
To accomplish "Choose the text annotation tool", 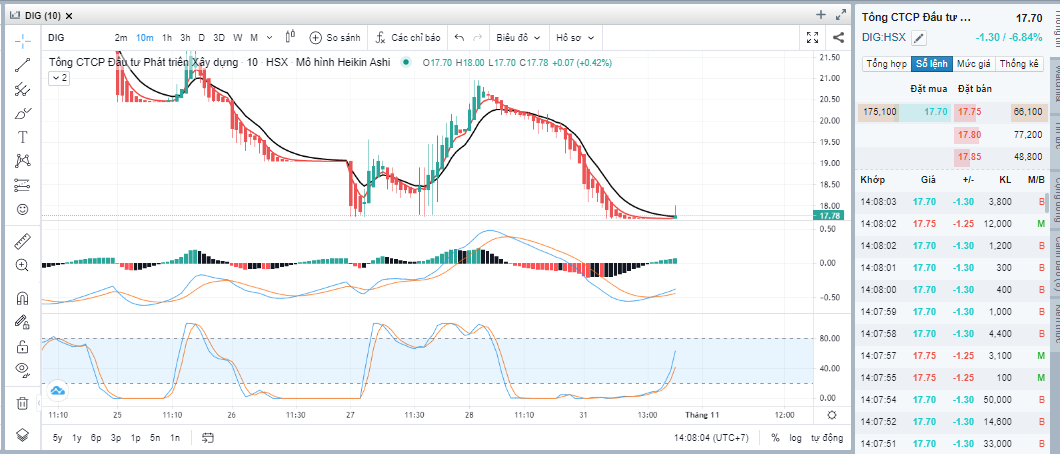I will pyautogui.click(x=22, y=137).
